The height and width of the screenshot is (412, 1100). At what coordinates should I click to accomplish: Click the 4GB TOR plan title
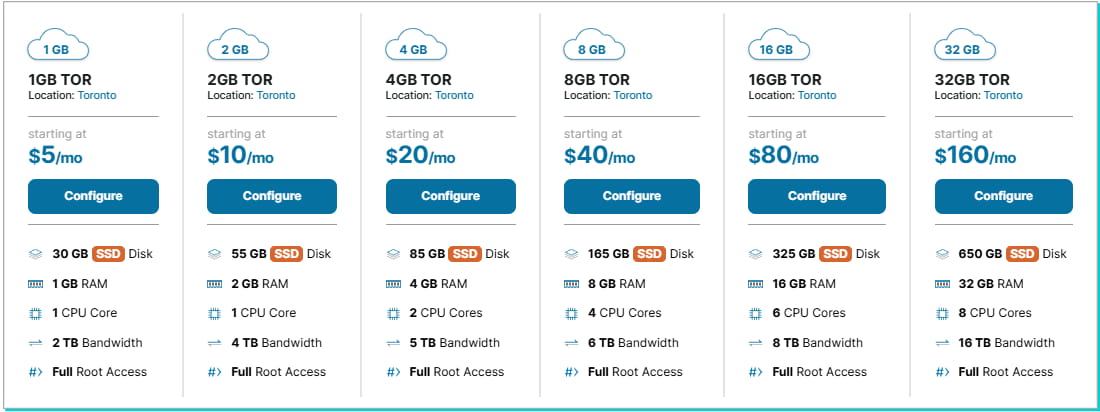(x=419, y=80)
